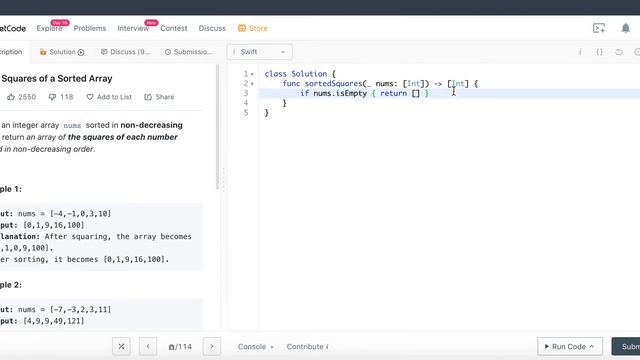Open the notifications bell

pos(625,28)
